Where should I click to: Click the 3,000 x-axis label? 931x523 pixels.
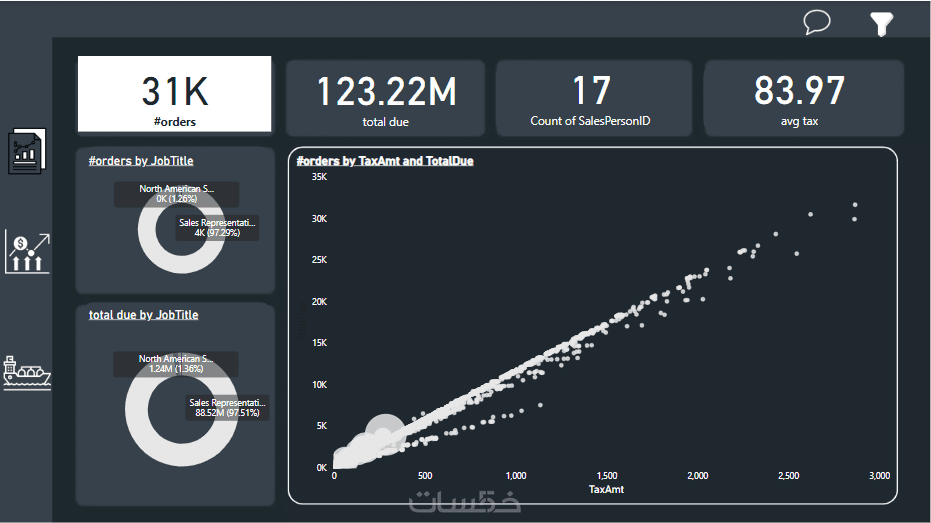pos(879,476)
